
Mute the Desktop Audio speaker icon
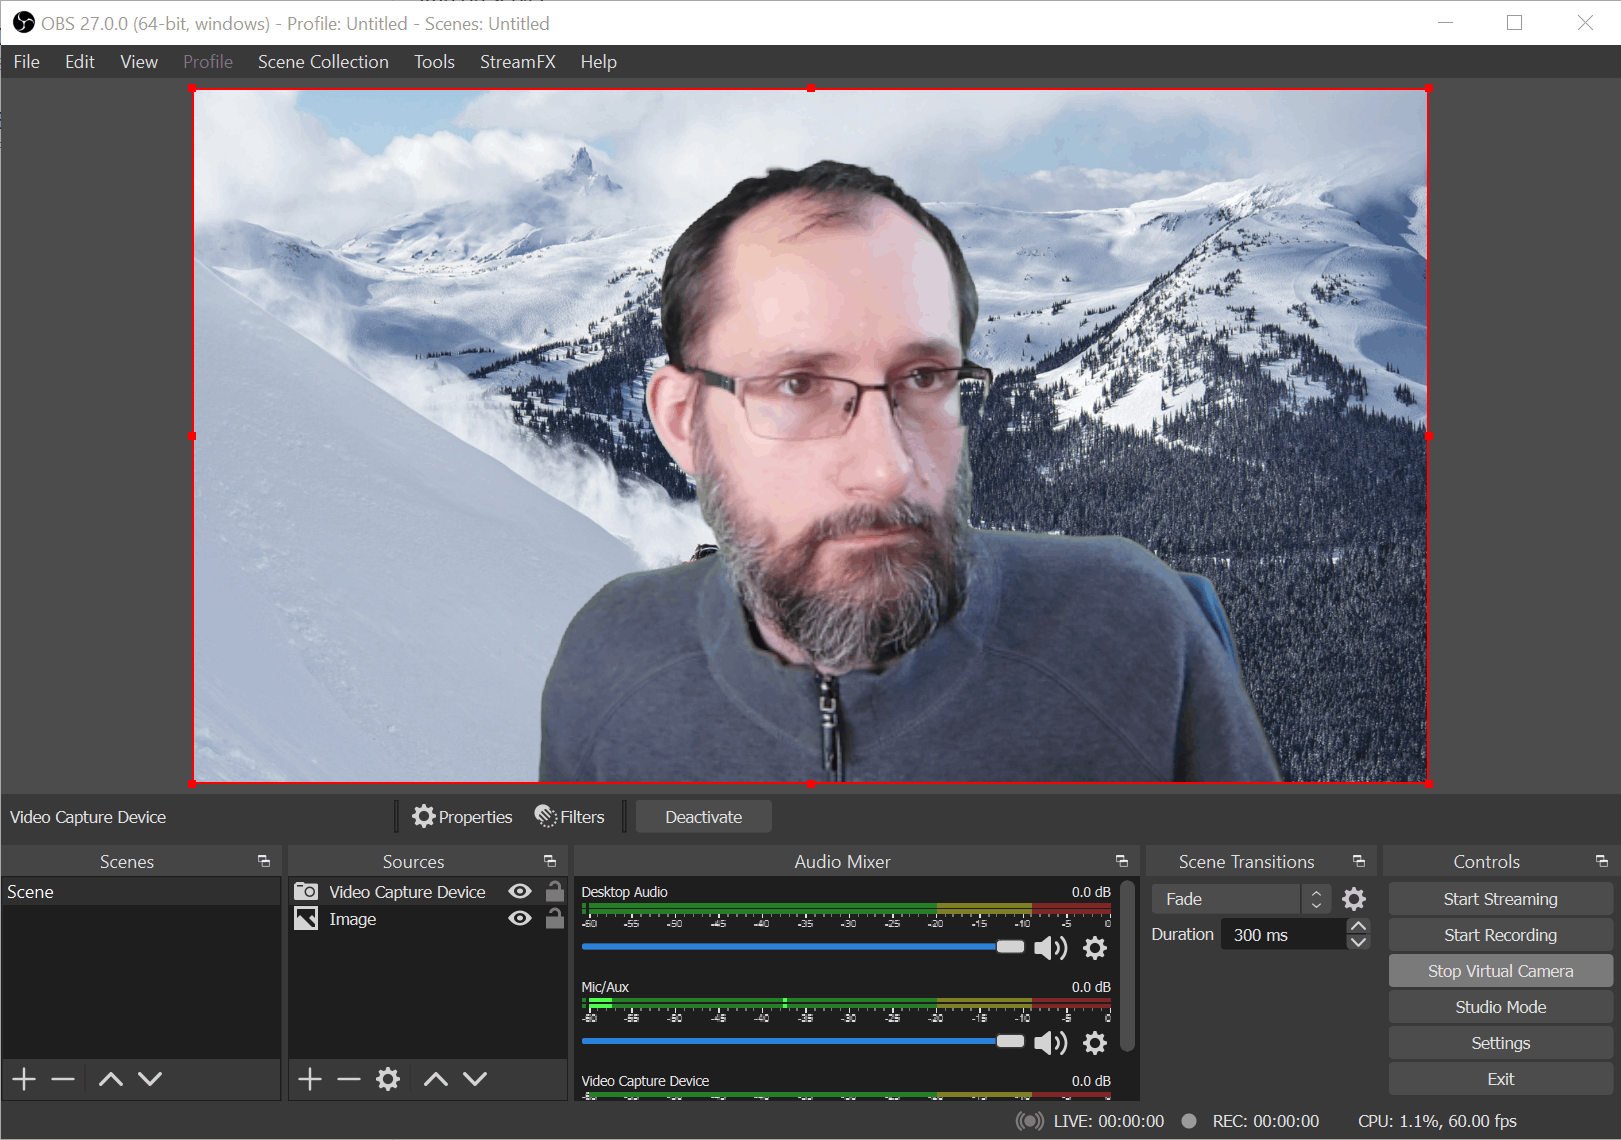point(1050,948)
